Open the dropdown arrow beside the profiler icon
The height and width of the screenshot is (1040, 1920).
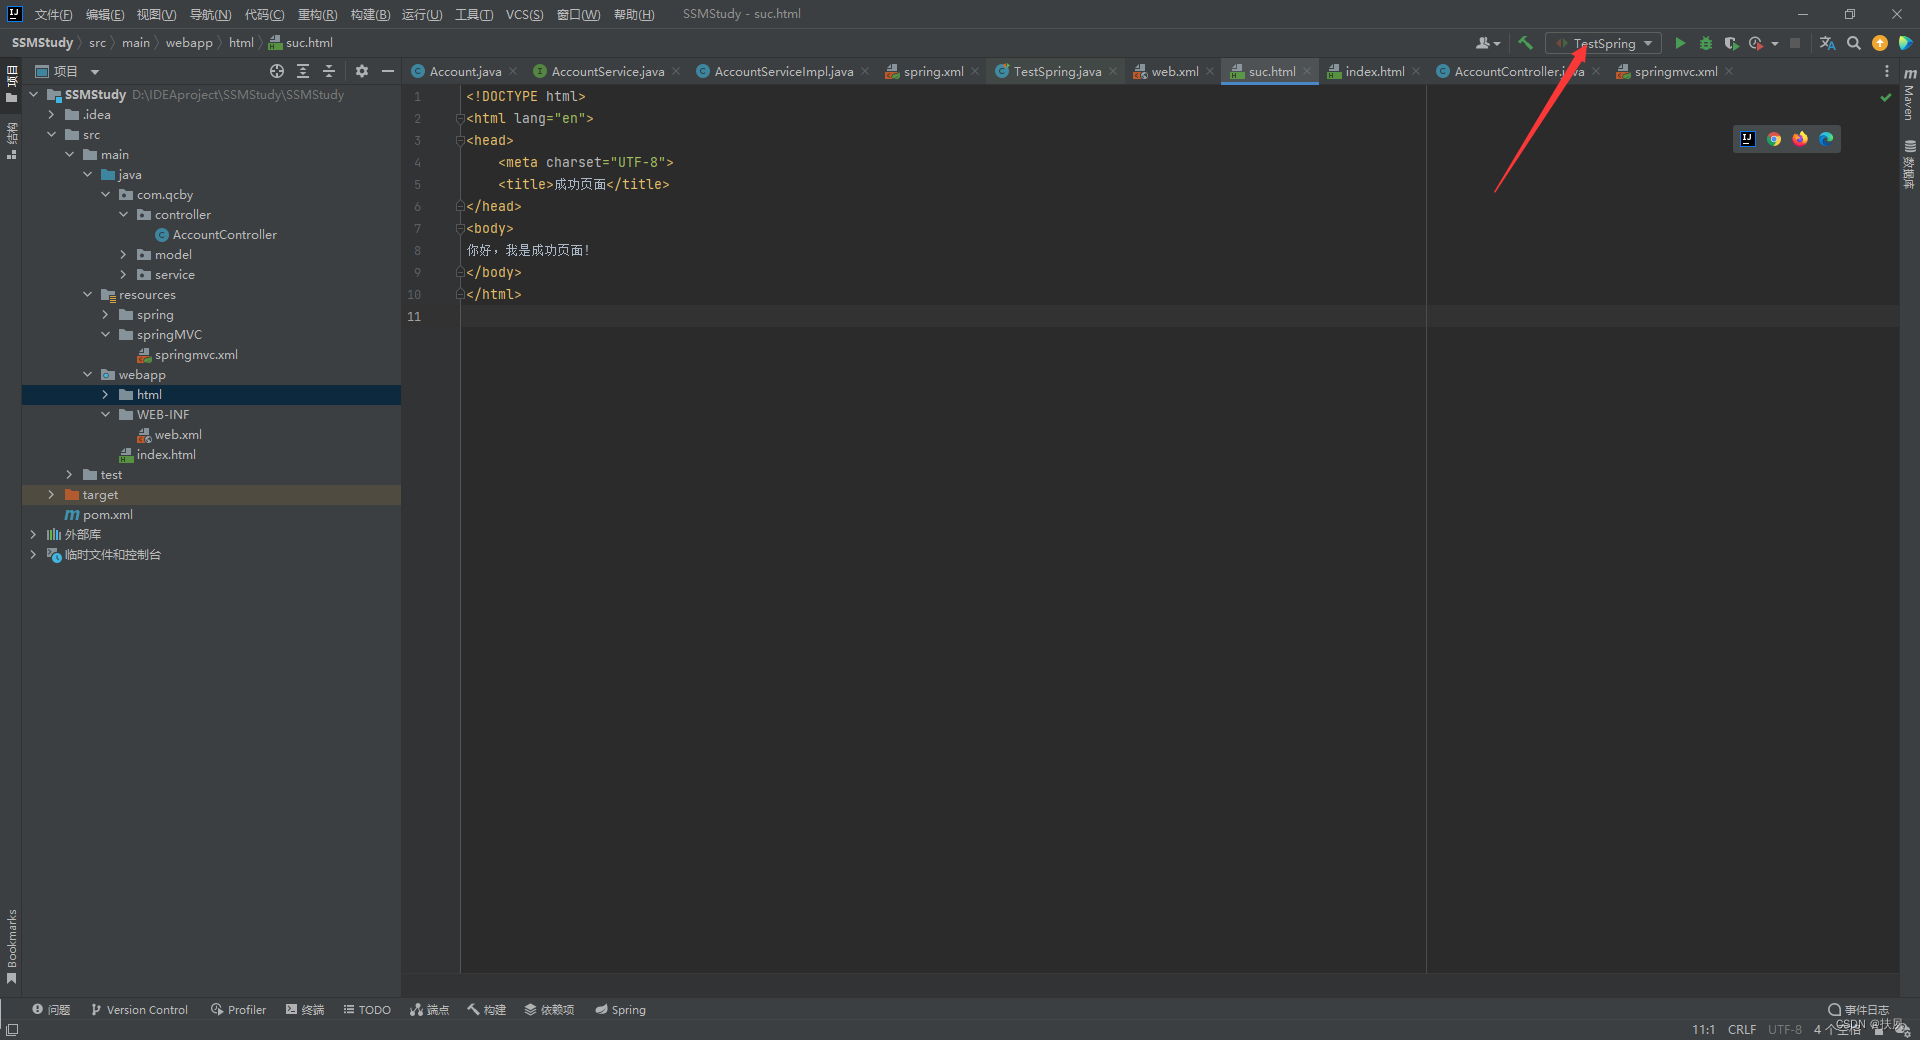1775,43
